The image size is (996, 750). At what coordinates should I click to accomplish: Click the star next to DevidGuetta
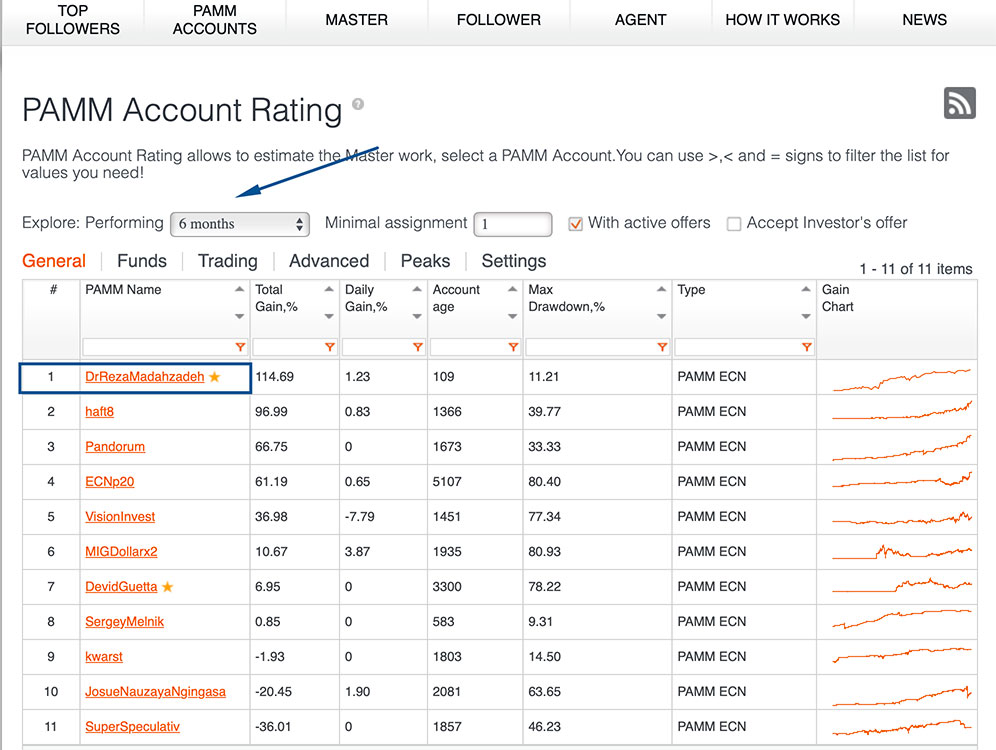tap(168, 586)
